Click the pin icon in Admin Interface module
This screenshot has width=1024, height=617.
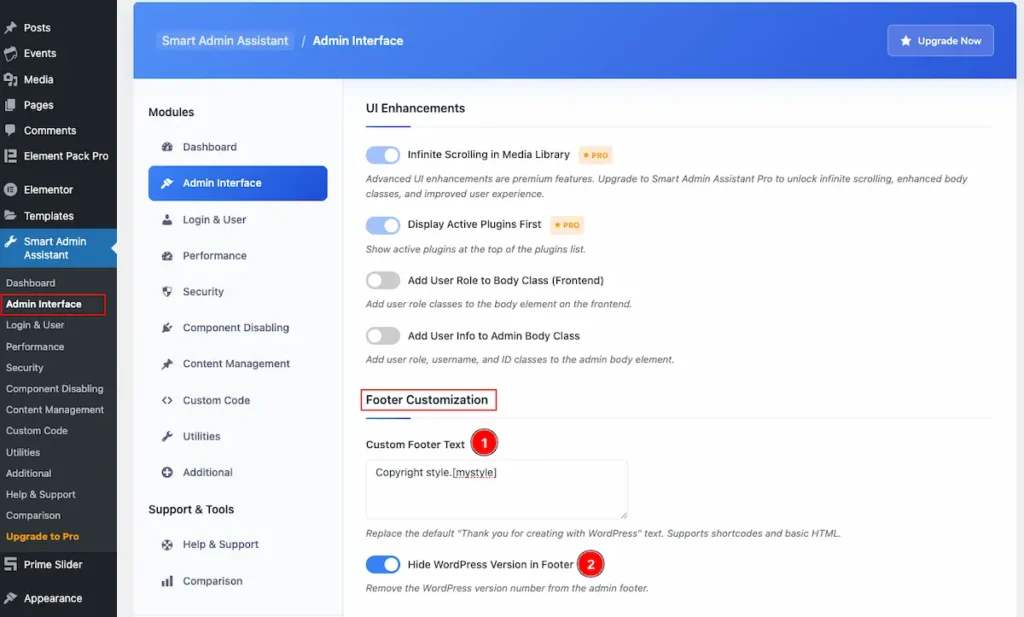pyautogui.click(x=167, y=183)
